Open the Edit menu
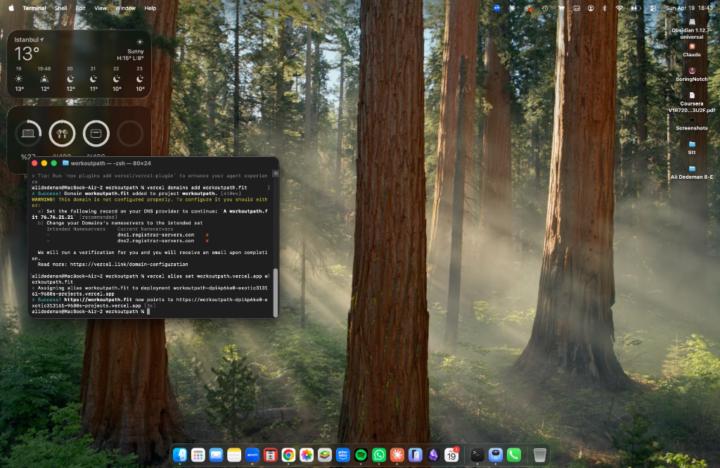 [x=80, y=8]
